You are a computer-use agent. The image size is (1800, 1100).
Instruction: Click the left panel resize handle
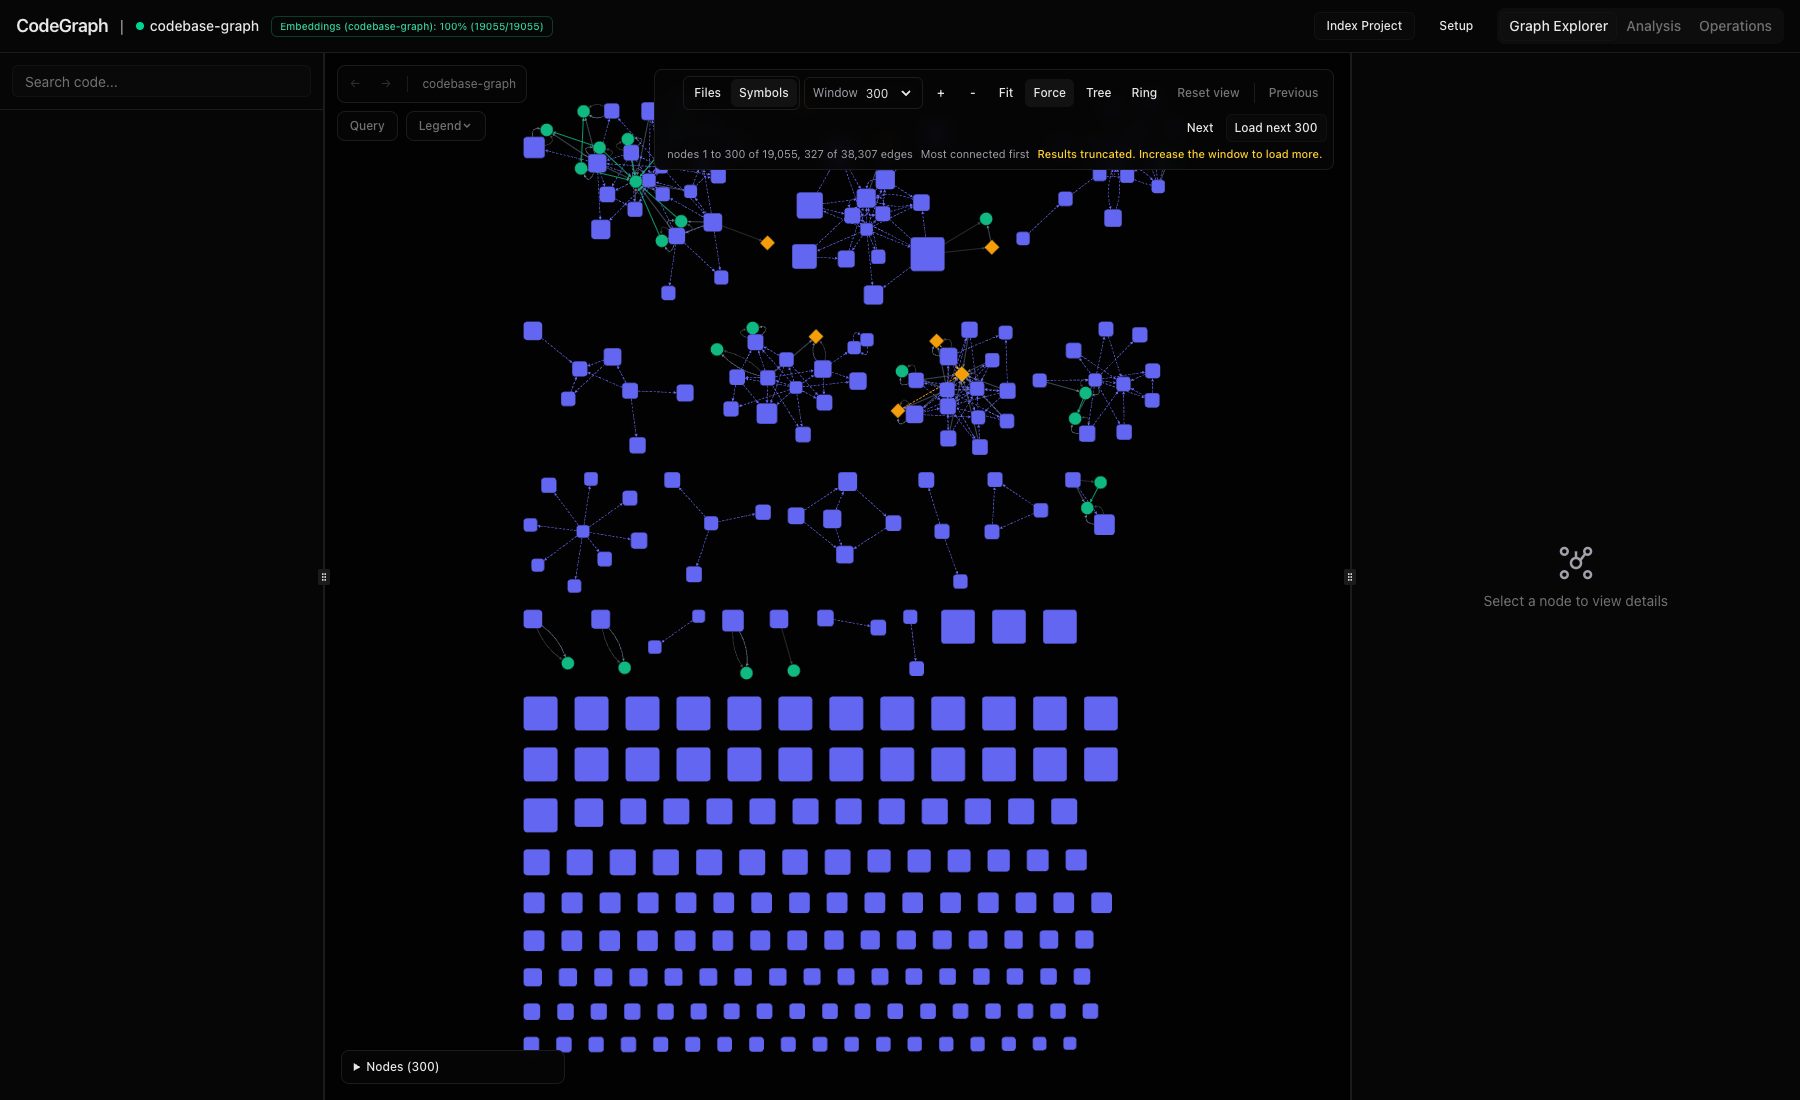(324, 577)
